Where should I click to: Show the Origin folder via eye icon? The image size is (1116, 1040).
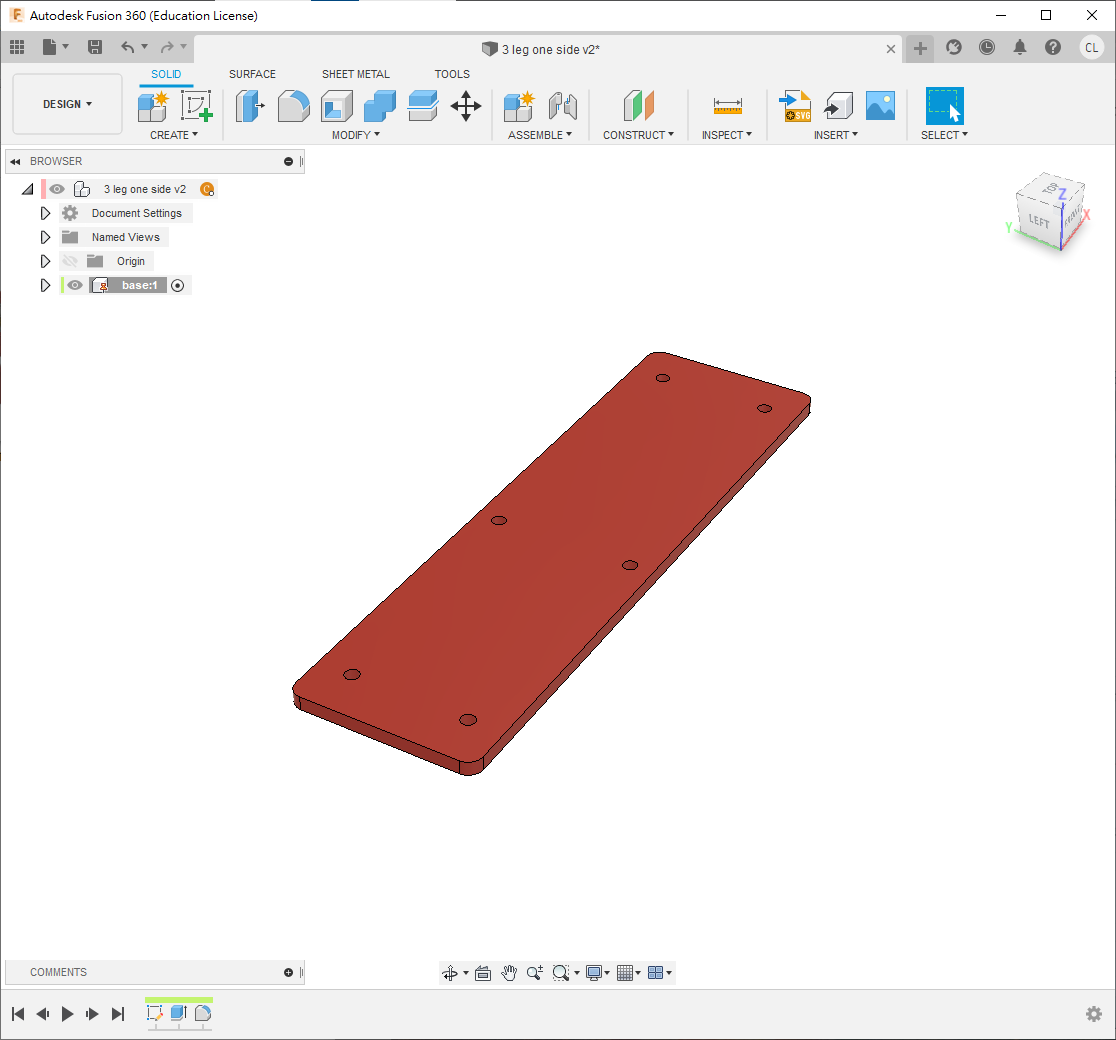click(70, 261)
